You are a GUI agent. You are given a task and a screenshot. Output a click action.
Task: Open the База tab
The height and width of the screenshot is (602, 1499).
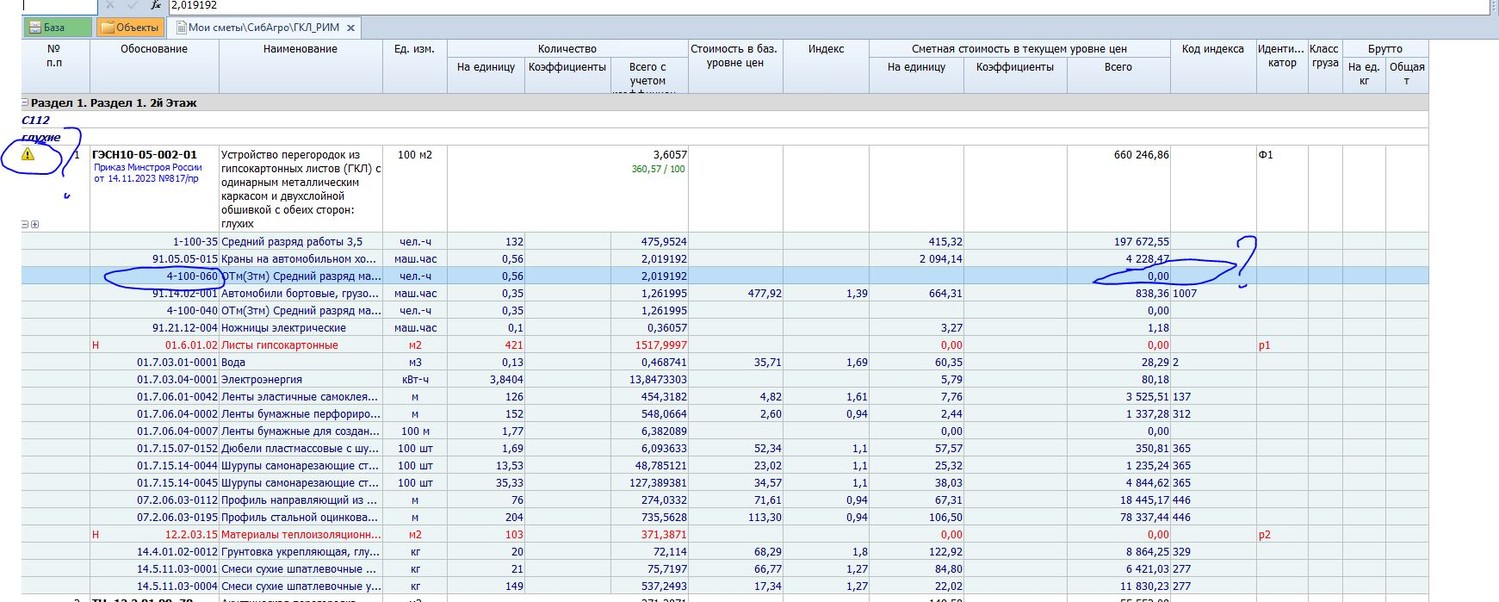(x=56, y=28)
